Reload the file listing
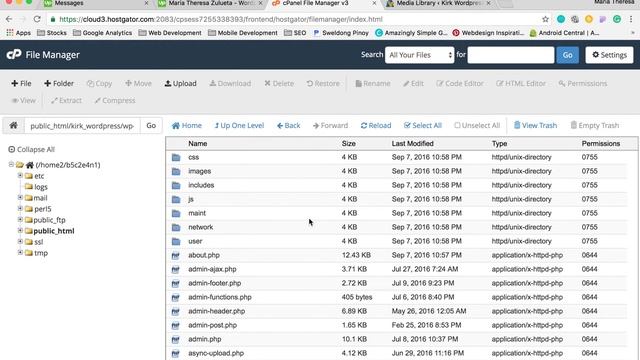Image resolution: width=640 pixels, height=360 pixels. [x=376, y=125]
